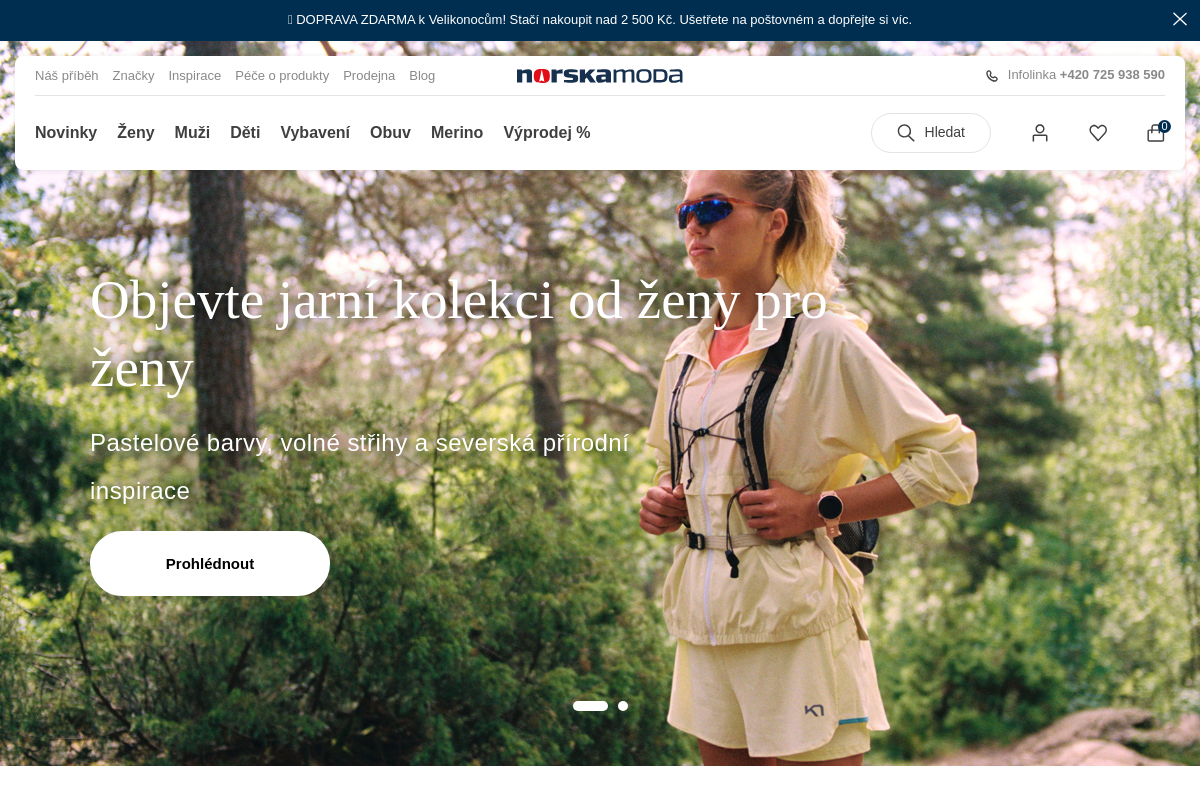This screenshot has width=1200, height=800.
Task: Open the user account icon
Action: (x=1040, y=133)
